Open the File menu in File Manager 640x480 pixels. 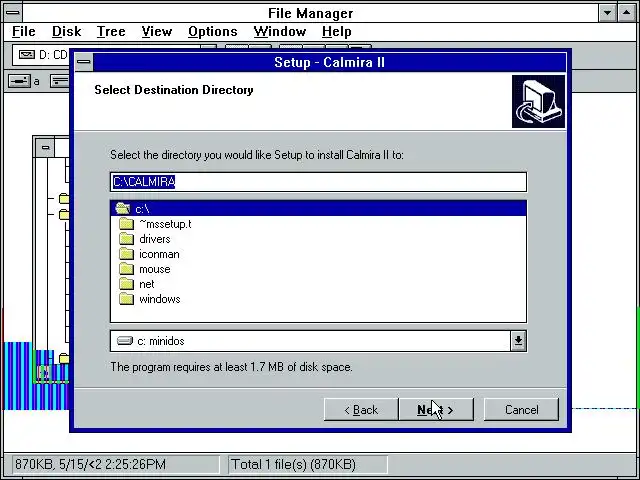(24, 31)
